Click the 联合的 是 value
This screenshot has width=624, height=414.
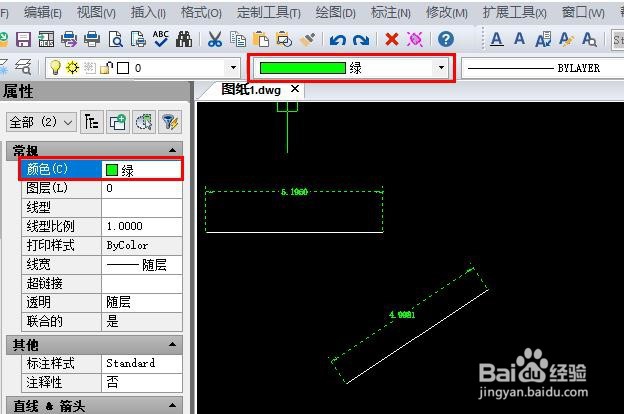(142, 322)
